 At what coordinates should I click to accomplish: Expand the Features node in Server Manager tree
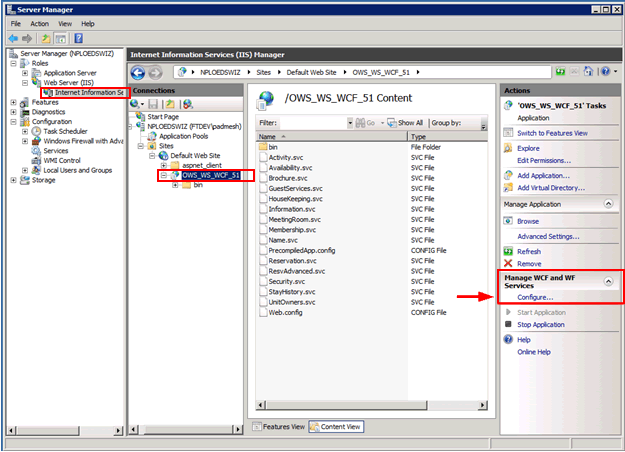pos(13,102)
